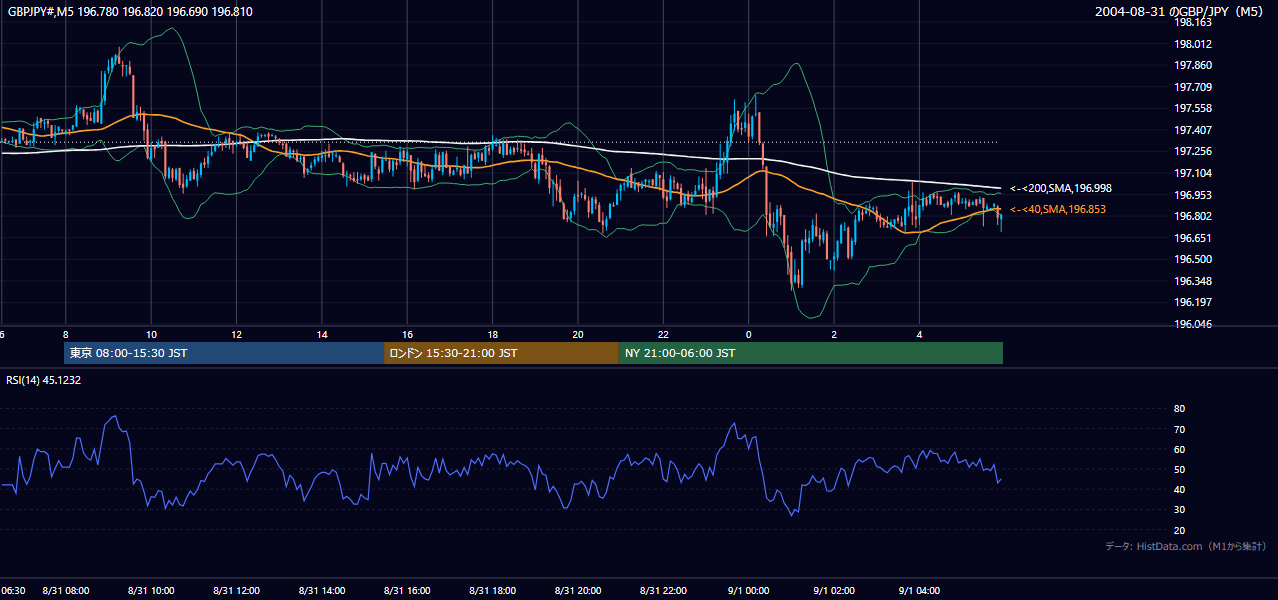Click RSI scale value 70

coord(1179,429)
